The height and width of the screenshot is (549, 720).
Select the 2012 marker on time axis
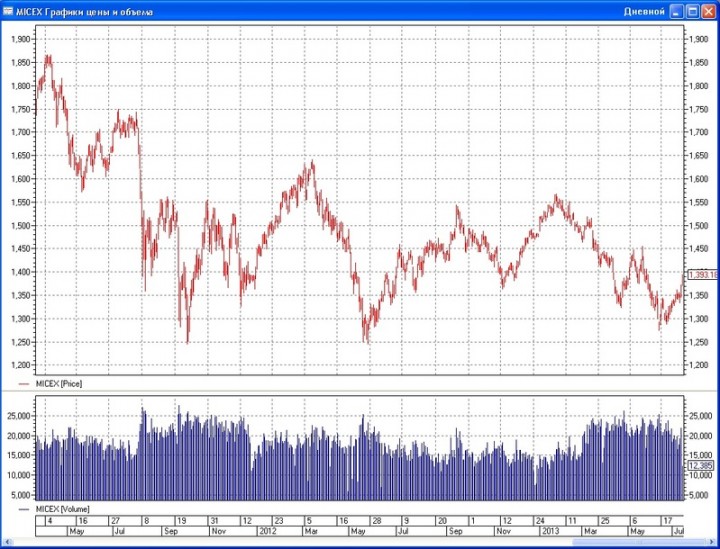click(268, 531)
